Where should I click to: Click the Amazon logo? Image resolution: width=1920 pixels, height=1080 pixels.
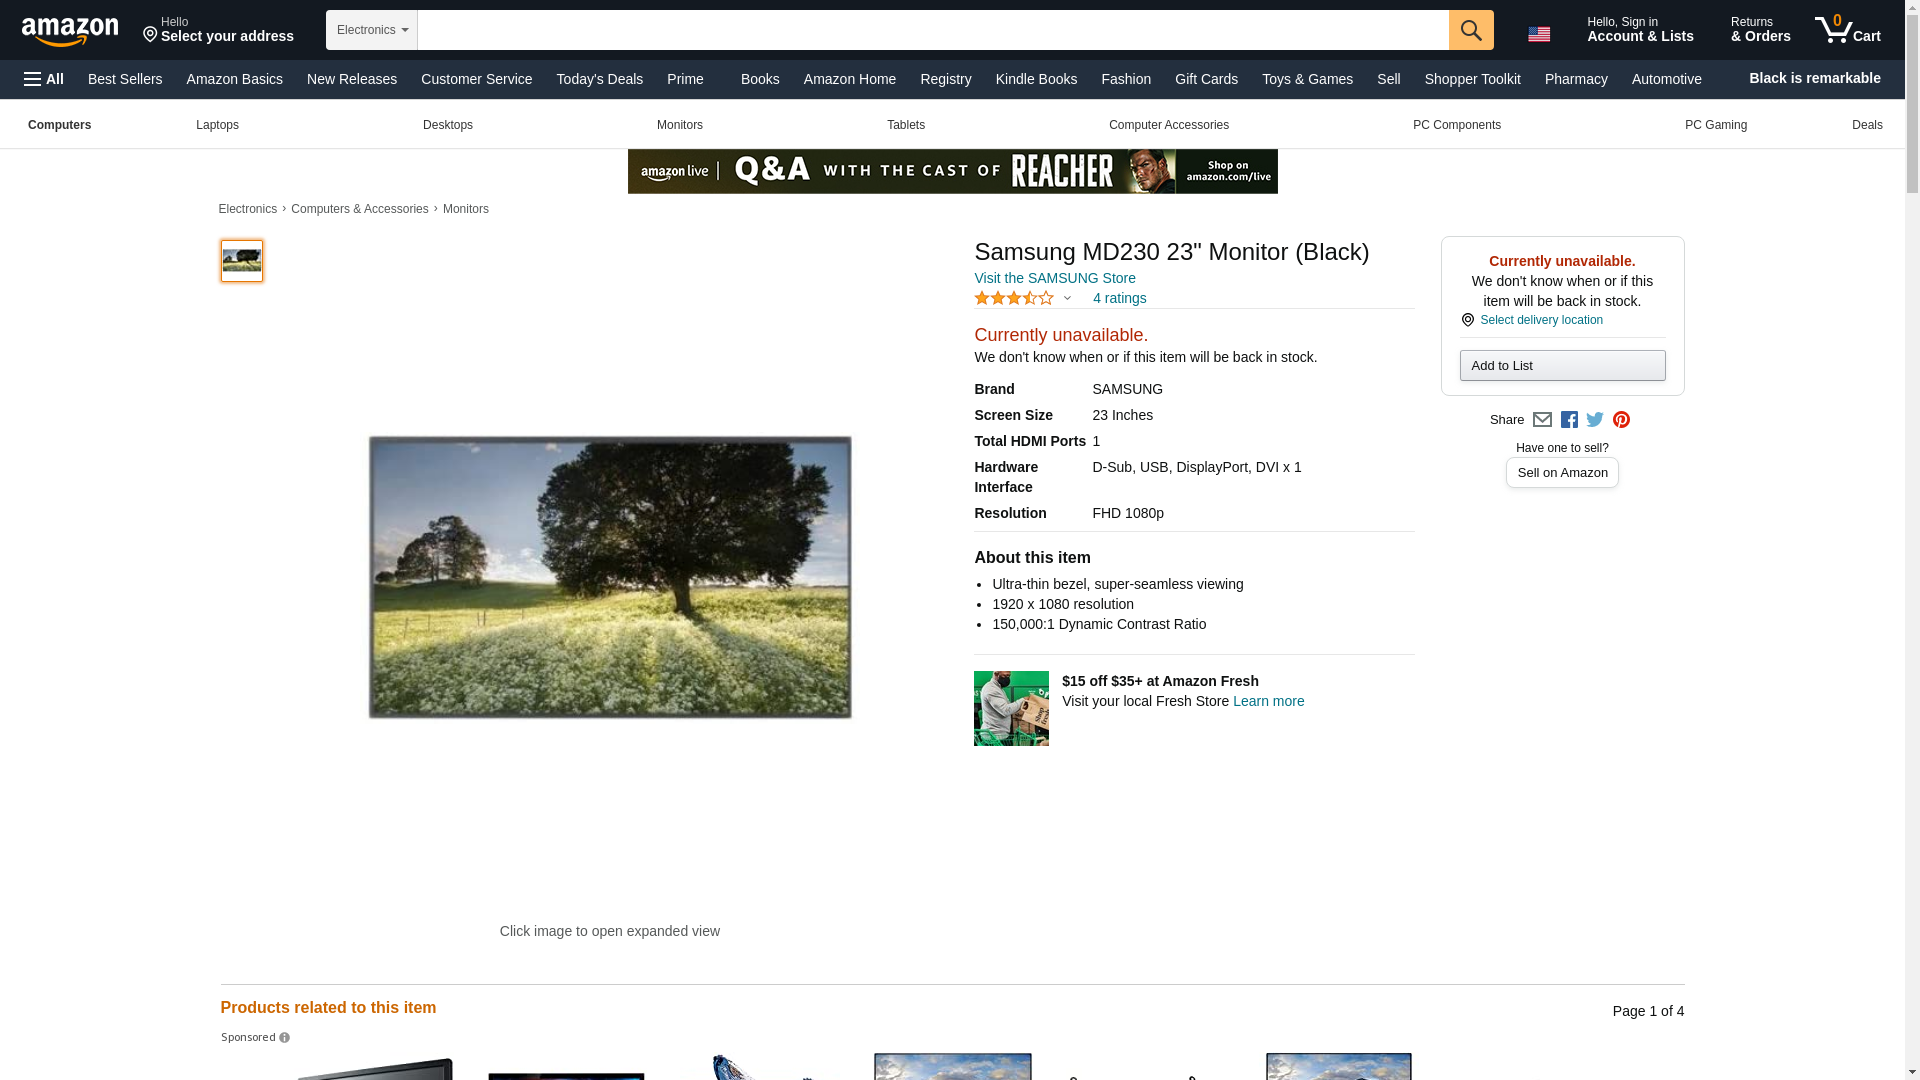point(70,31)
